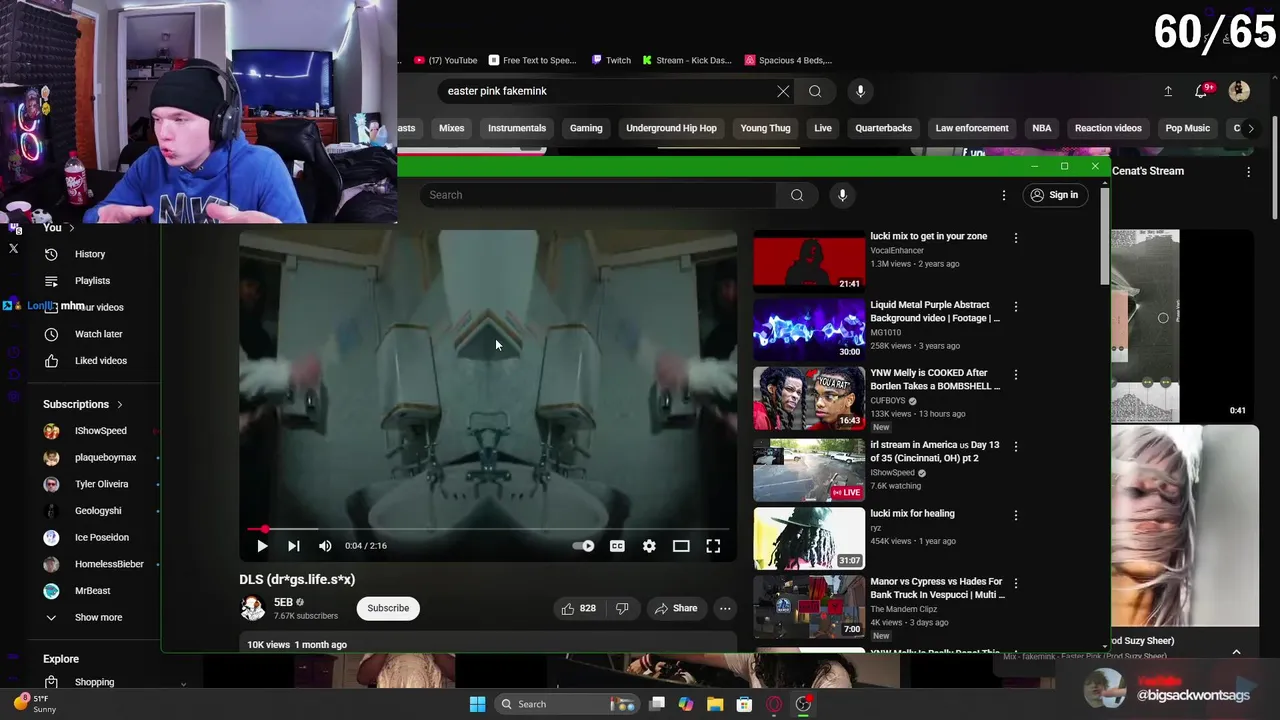The image size is (1280, 720).
Task: Voice search microphone in front window
Action: [842, 195]
